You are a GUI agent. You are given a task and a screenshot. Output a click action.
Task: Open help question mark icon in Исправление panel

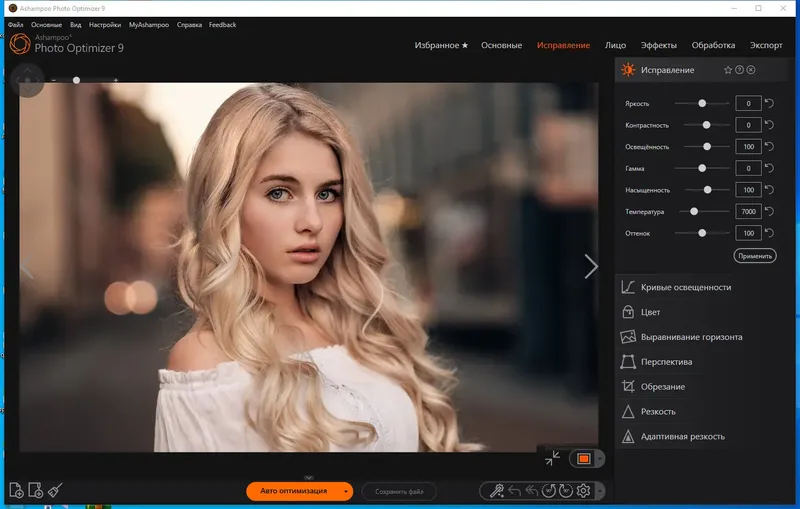coord(740,70)
